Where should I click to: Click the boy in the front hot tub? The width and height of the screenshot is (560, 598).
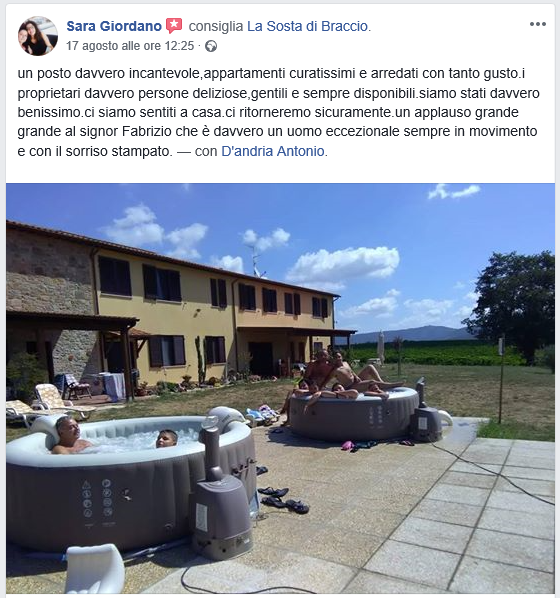tap(167, 439)
